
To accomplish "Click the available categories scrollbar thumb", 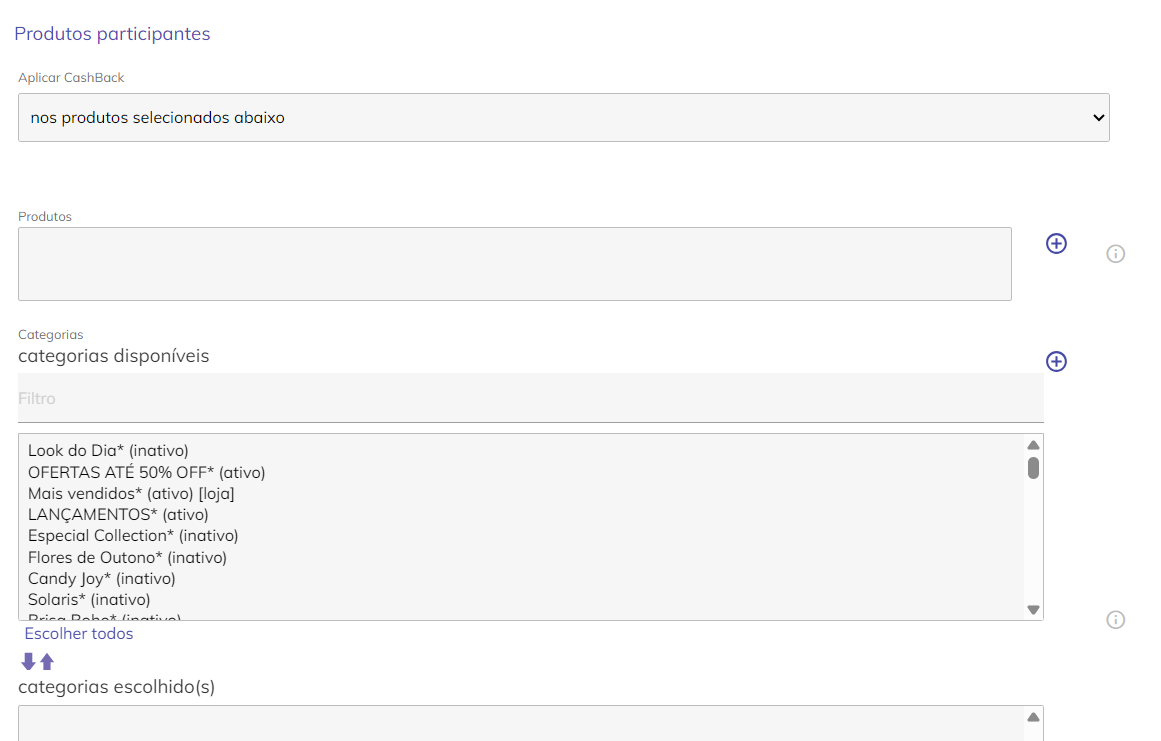I will (x=1033, y=468).
